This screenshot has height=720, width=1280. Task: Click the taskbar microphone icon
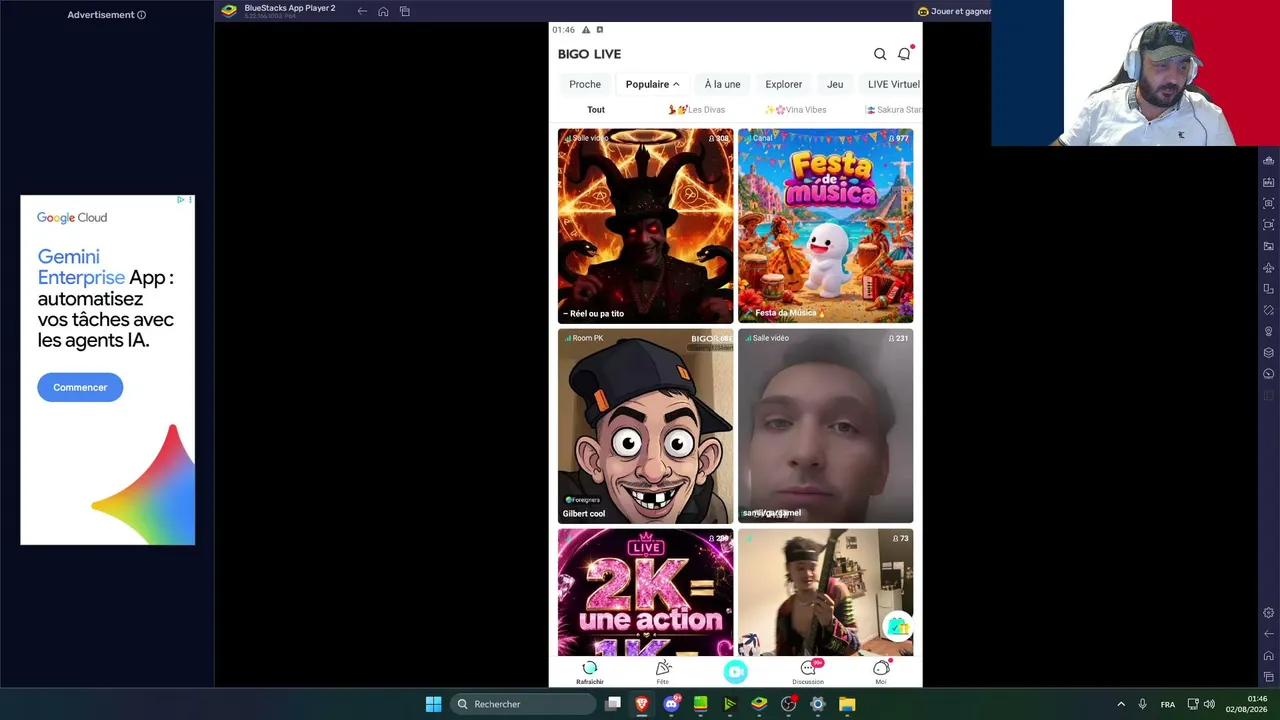pos(1142,704)
